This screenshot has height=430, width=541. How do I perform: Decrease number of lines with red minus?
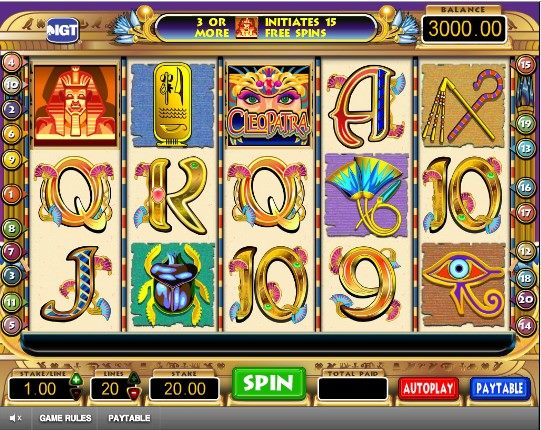134,393
